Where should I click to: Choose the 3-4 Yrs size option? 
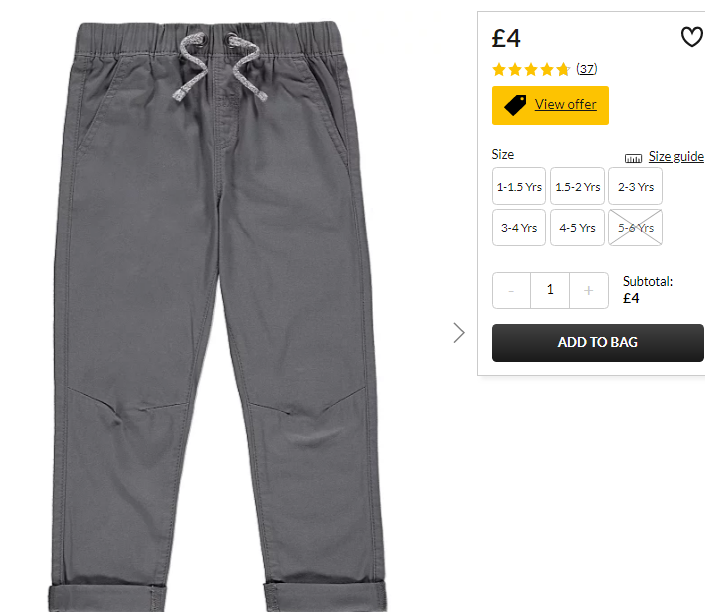click(519, 228)
